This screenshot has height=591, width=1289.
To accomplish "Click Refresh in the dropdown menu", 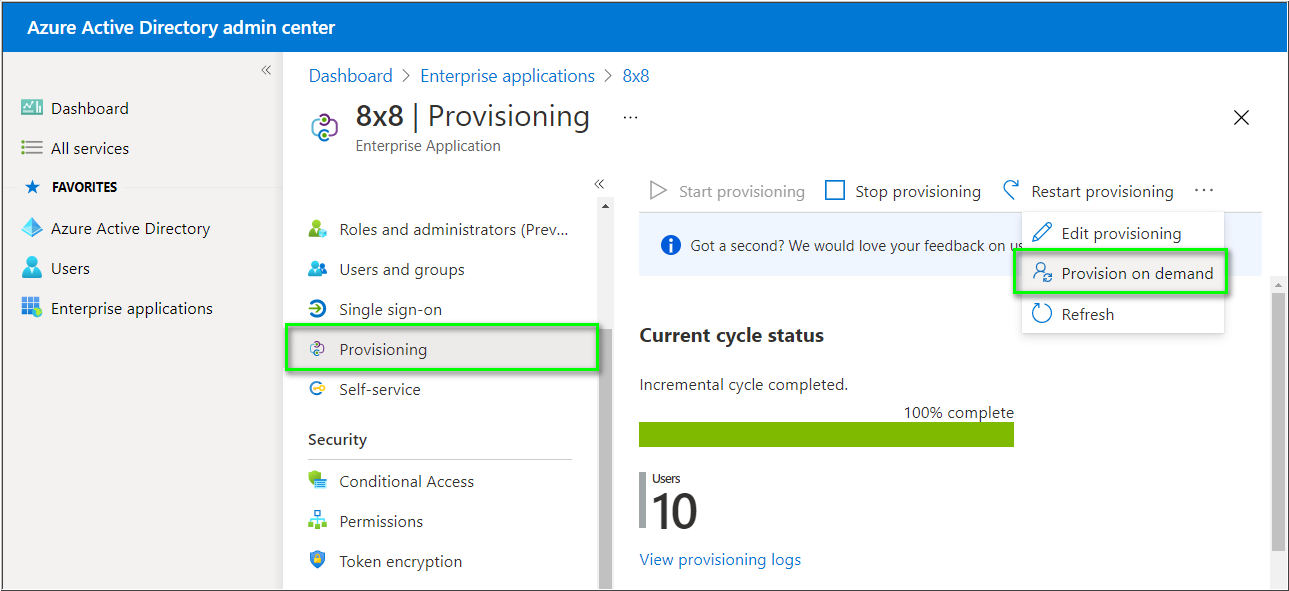I will [x=1087, y=314].
